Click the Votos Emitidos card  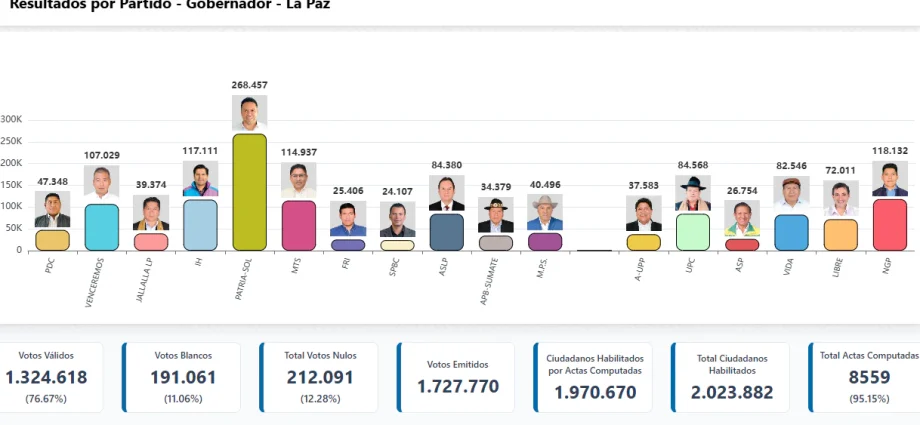456,377
